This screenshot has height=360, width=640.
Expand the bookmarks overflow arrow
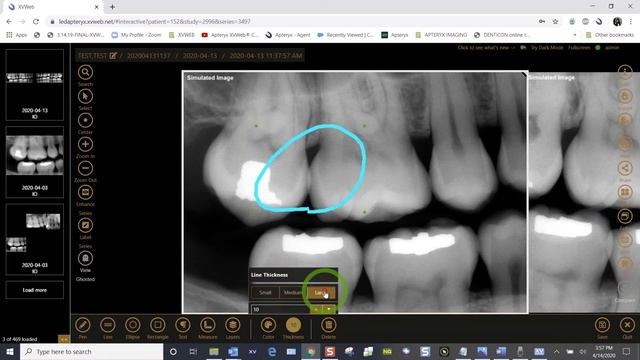point(575,35)
